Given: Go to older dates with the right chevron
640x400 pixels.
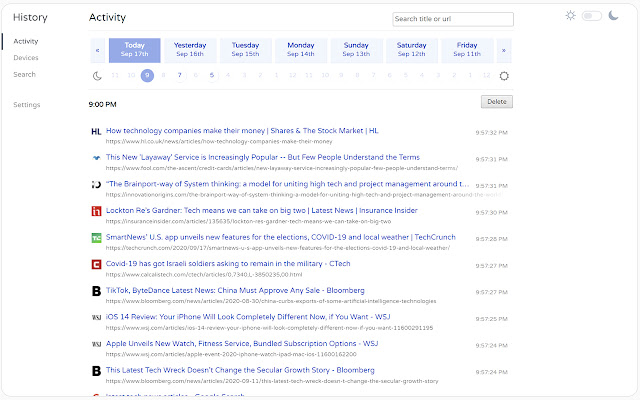Looking at the screenshot, I should pos(504,50).
